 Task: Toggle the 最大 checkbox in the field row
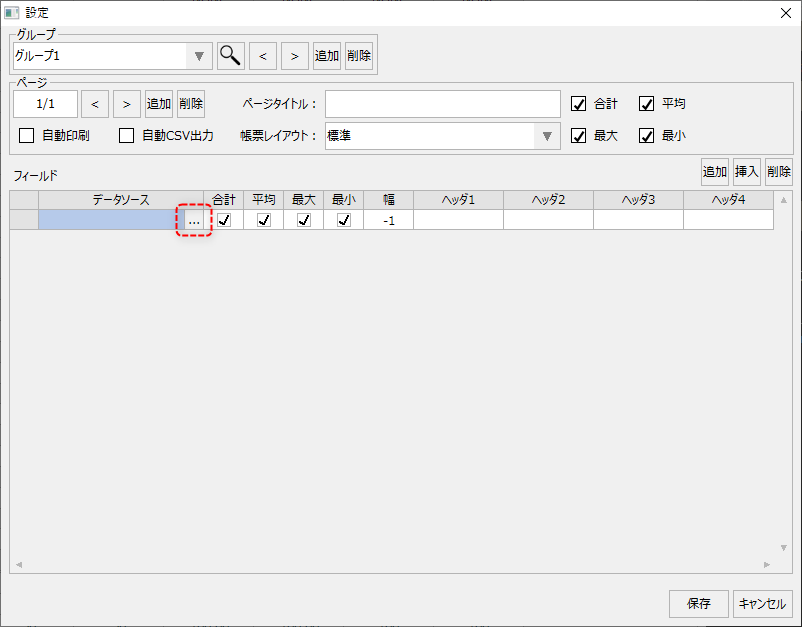304,220
